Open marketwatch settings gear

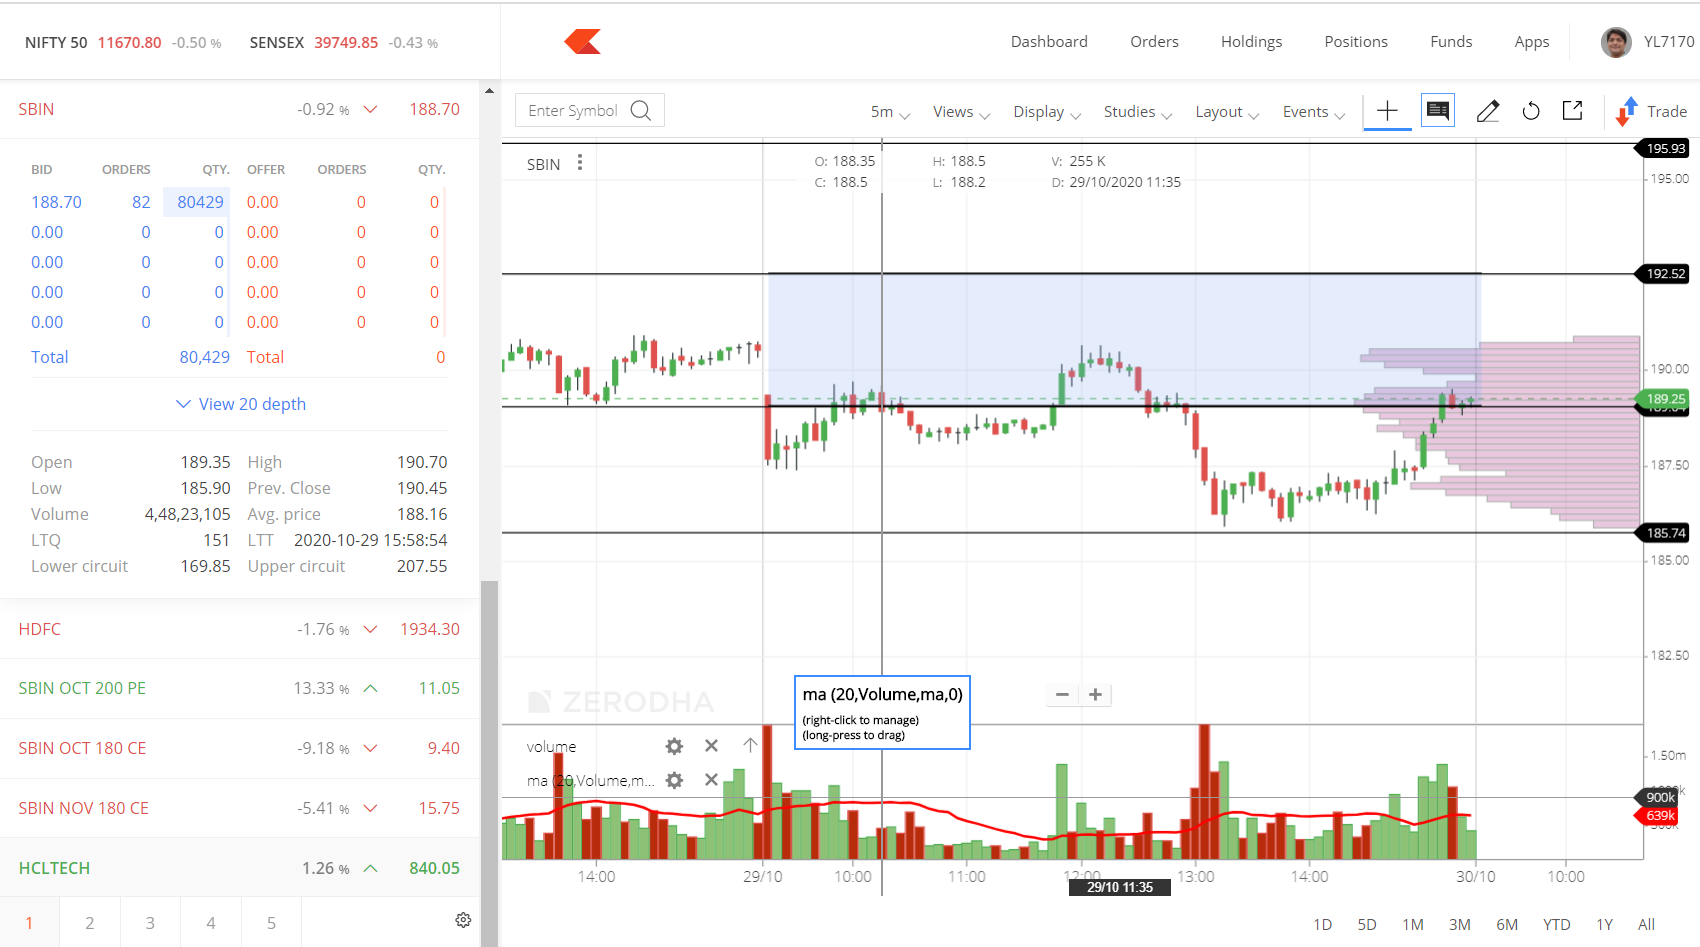point(463,920)
